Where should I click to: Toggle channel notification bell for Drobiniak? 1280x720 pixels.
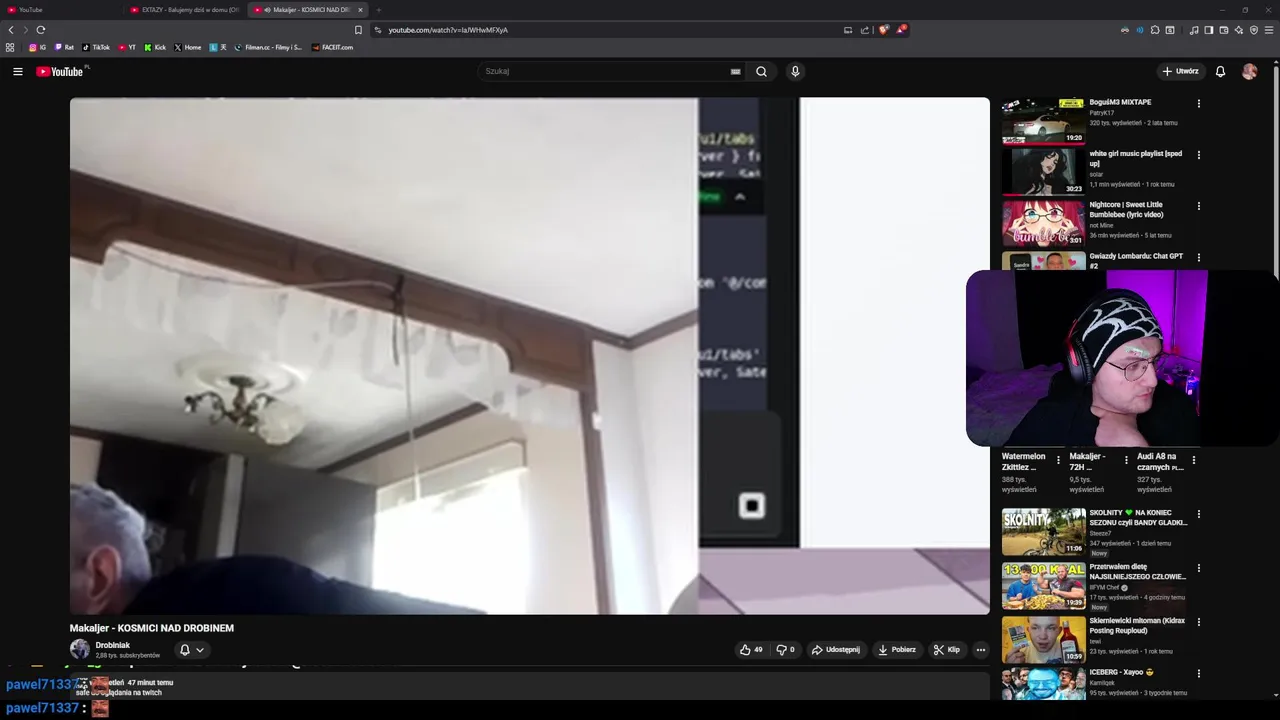pyautogui.click(x=184, y=650)
